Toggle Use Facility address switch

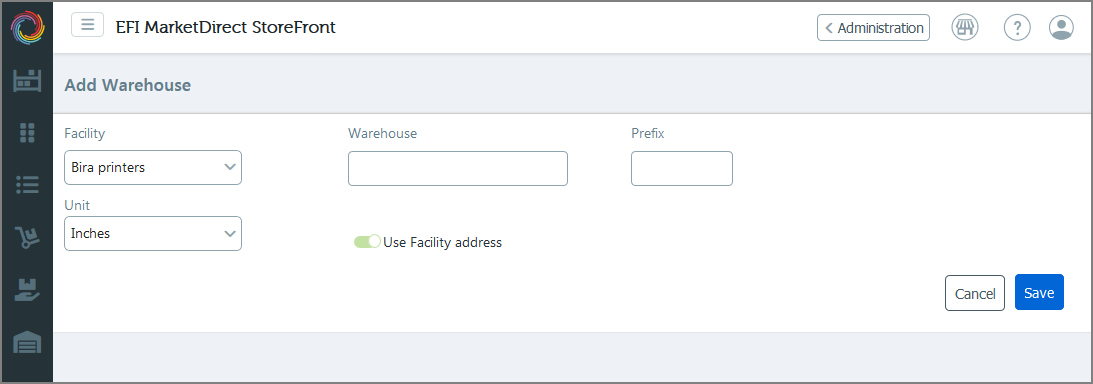pos(367,242)
